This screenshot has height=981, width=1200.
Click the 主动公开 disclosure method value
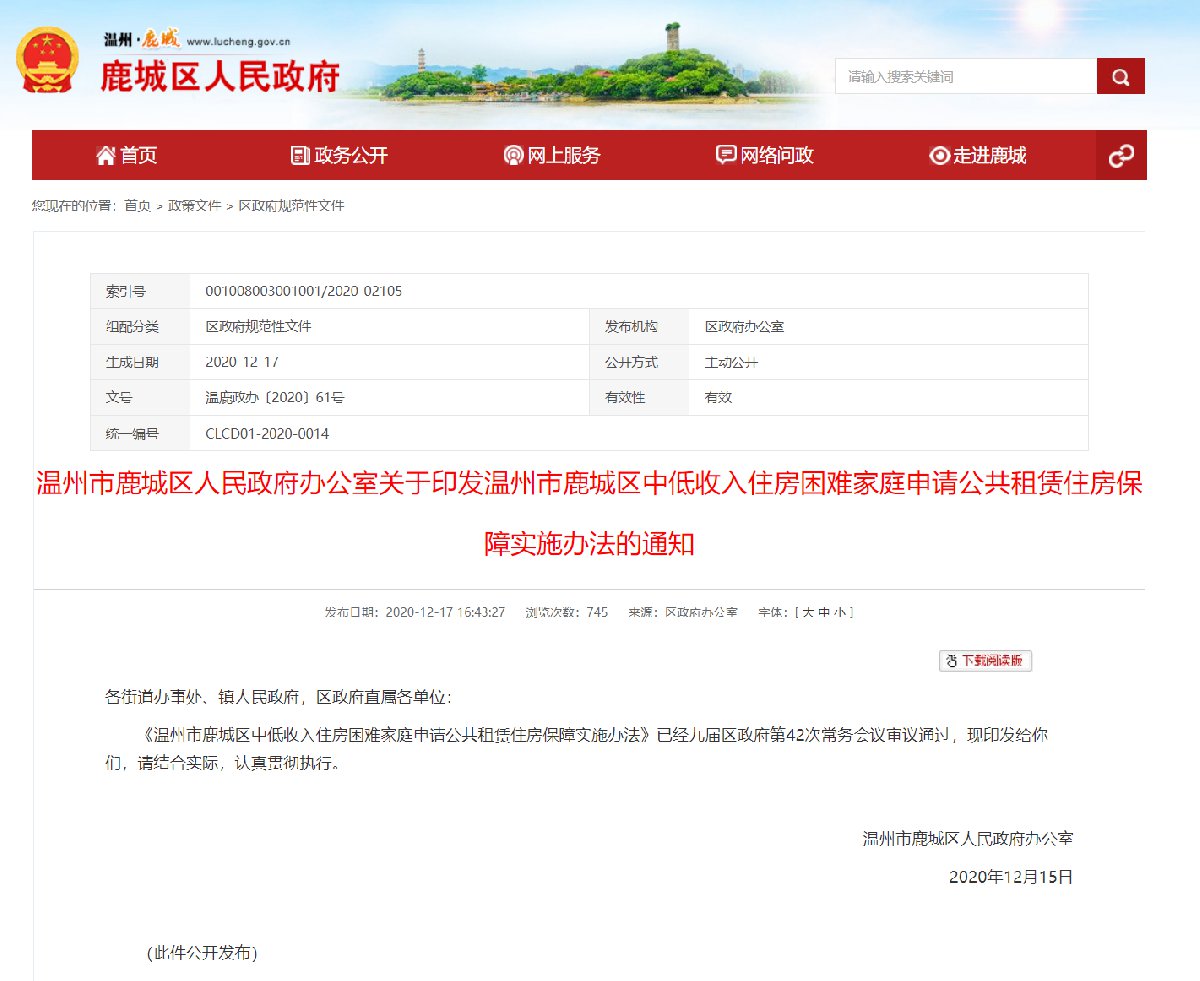pos(731,363)
